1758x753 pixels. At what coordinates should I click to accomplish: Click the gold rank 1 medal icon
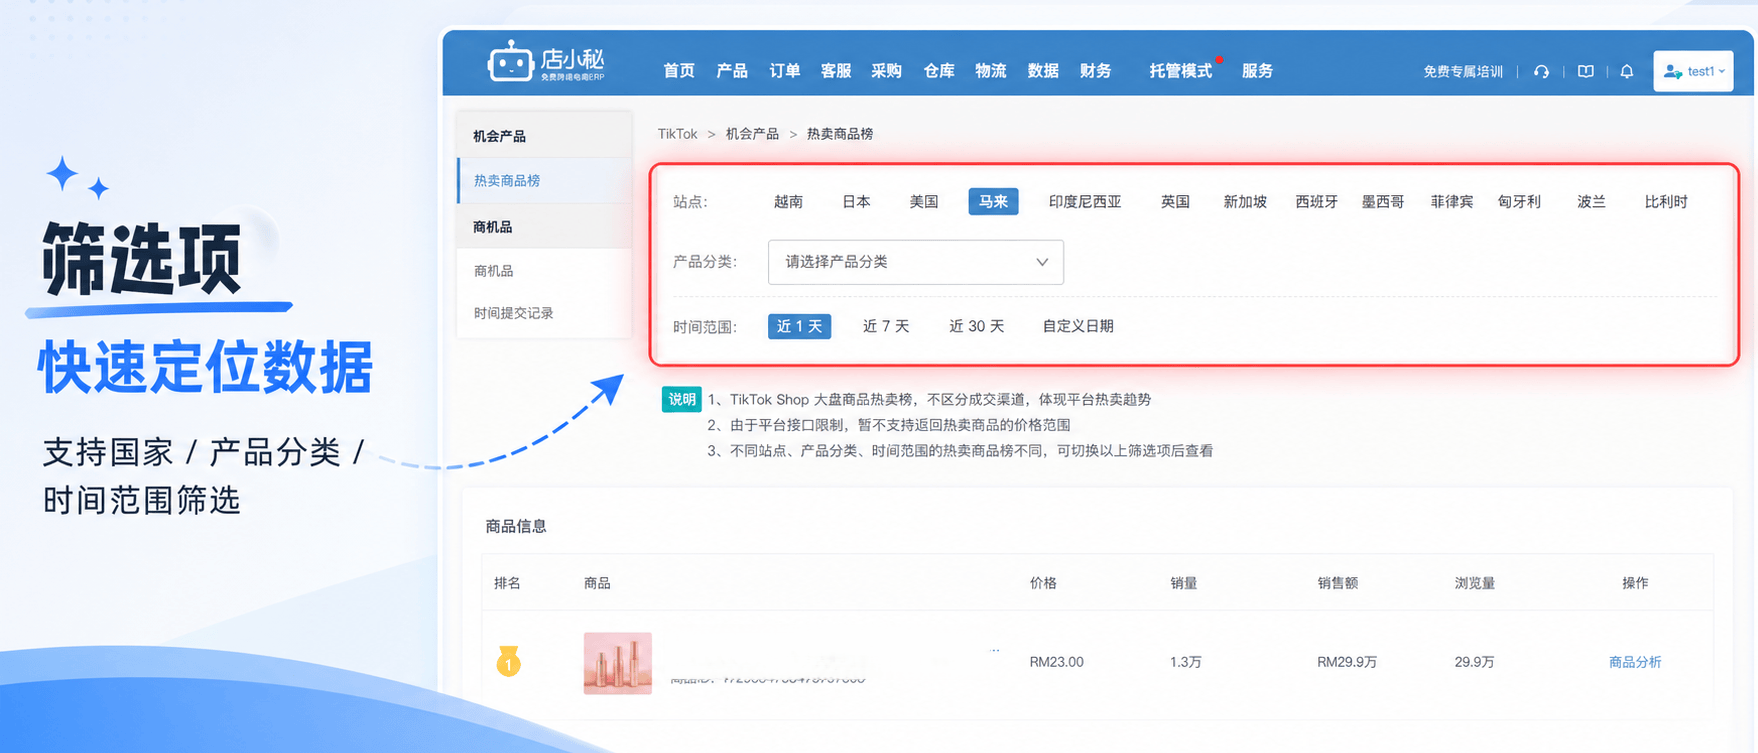pos(508,661)
